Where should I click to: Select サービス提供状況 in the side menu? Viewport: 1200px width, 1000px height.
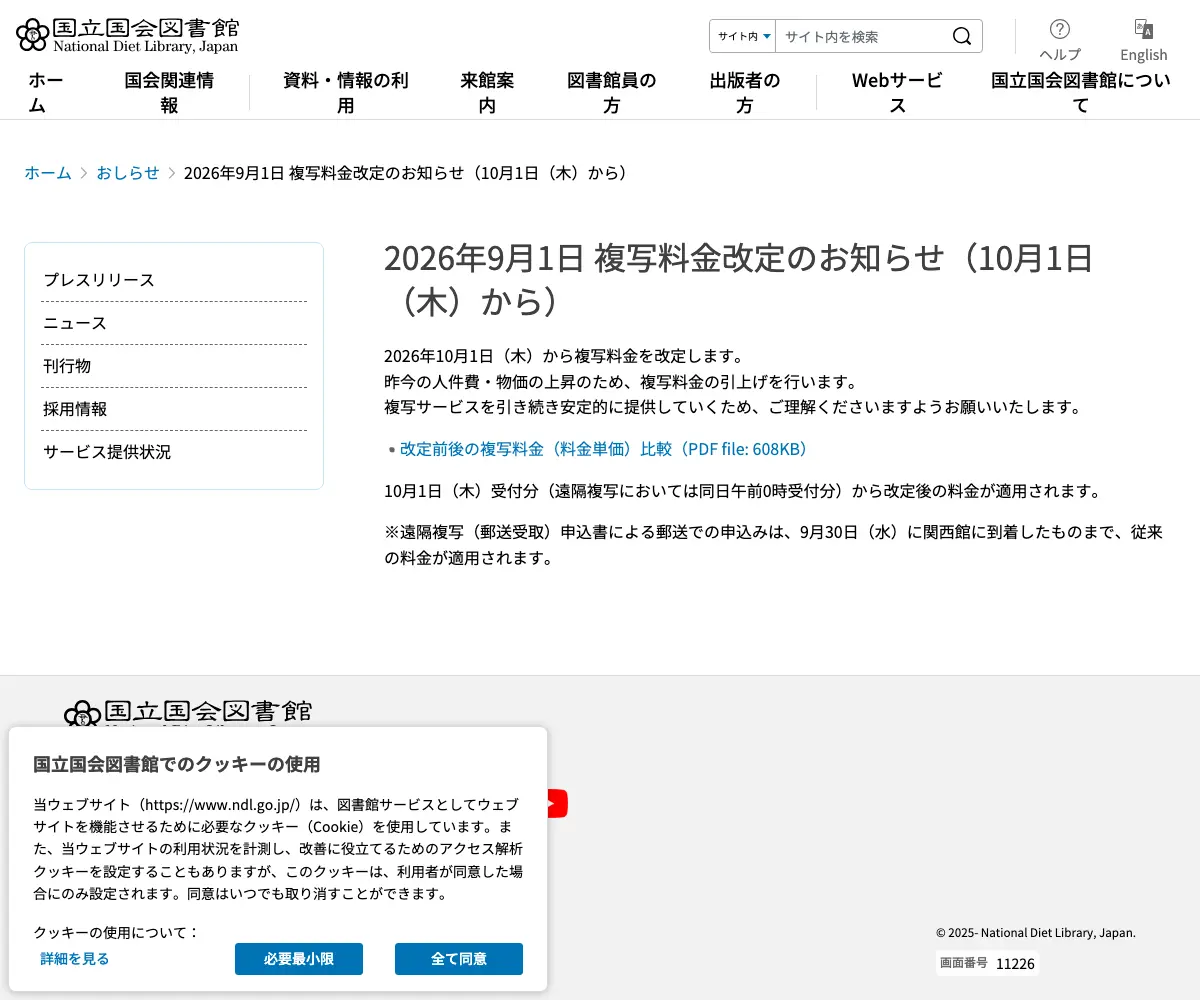(175, 452)
